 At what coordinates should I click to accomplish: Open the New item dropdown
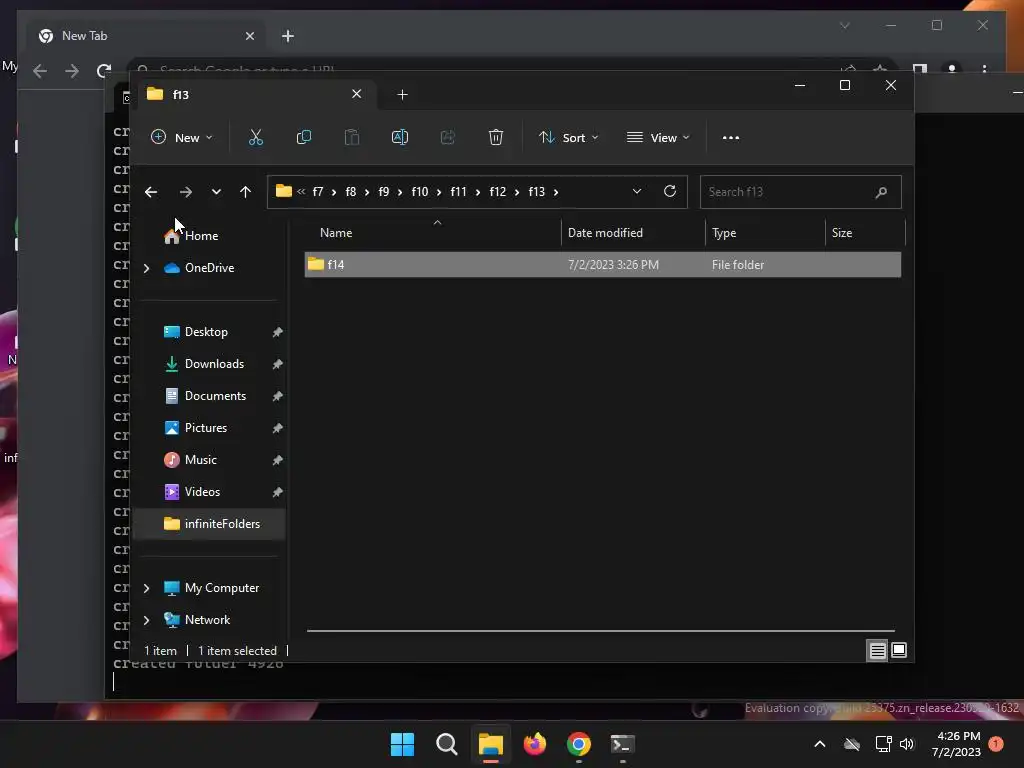(x=182, y=138)
